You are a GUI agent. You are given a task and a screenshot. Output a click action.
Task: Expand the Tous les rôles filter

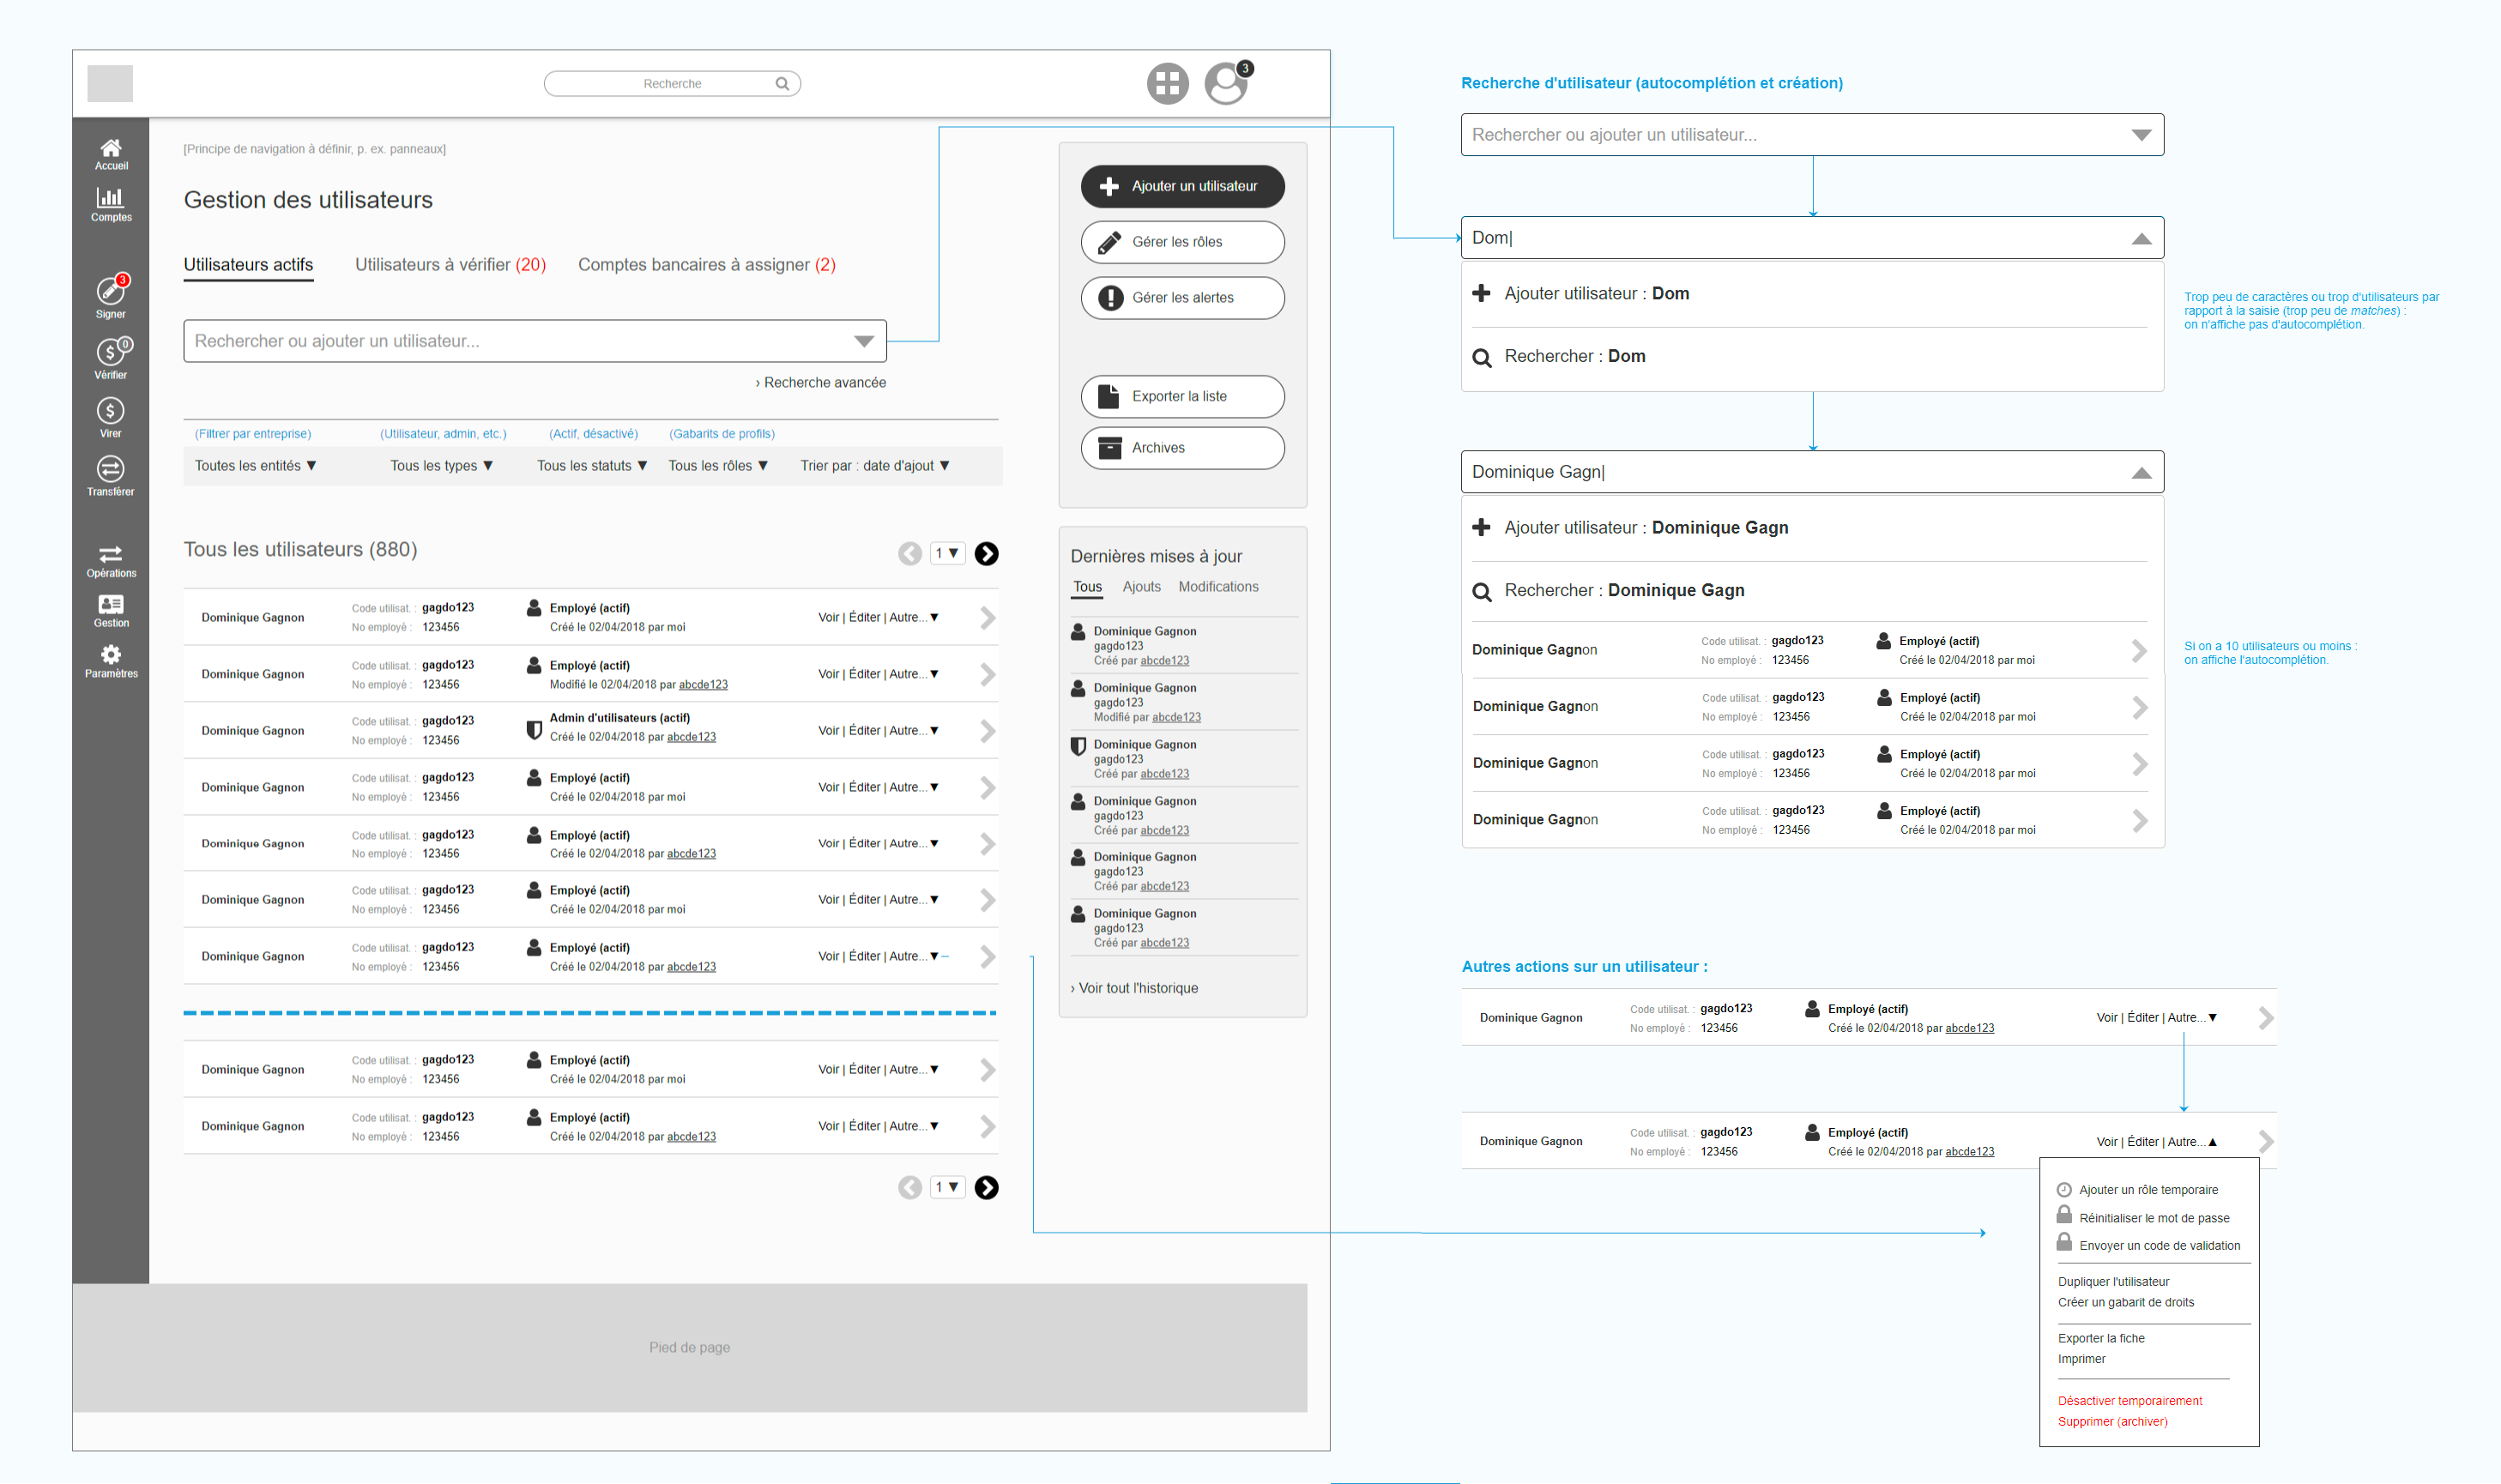[x=718, y=466]
